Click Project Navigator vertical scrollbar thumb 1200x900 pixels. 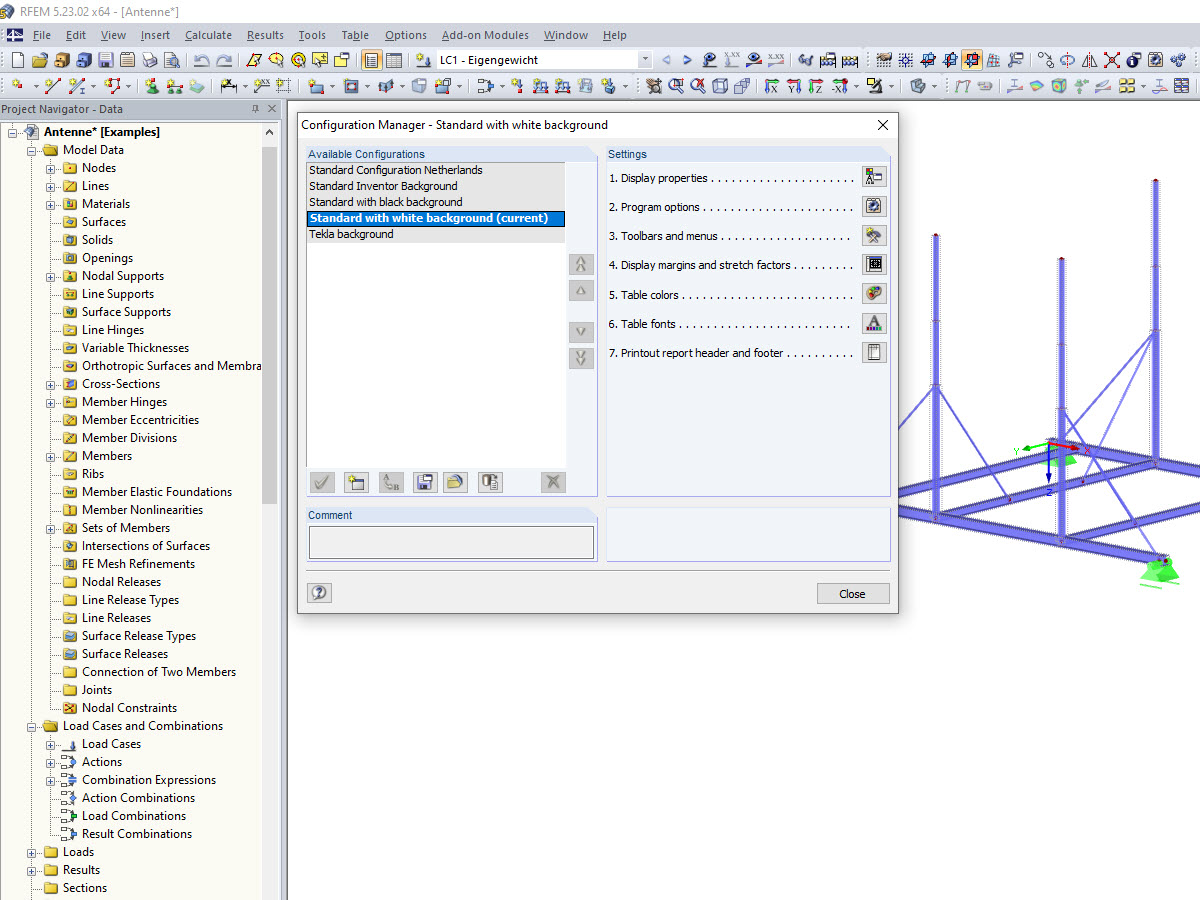[270, 326]
